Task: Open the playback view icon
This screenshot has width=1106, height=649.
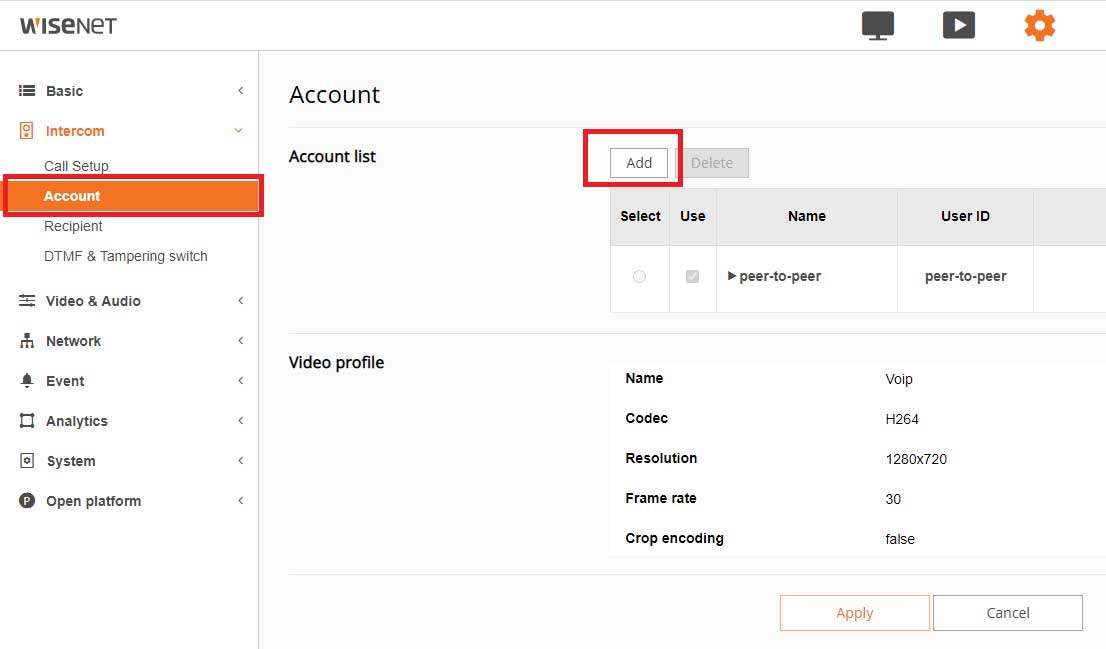Action: pyautogui.click(x=958, y=26)
